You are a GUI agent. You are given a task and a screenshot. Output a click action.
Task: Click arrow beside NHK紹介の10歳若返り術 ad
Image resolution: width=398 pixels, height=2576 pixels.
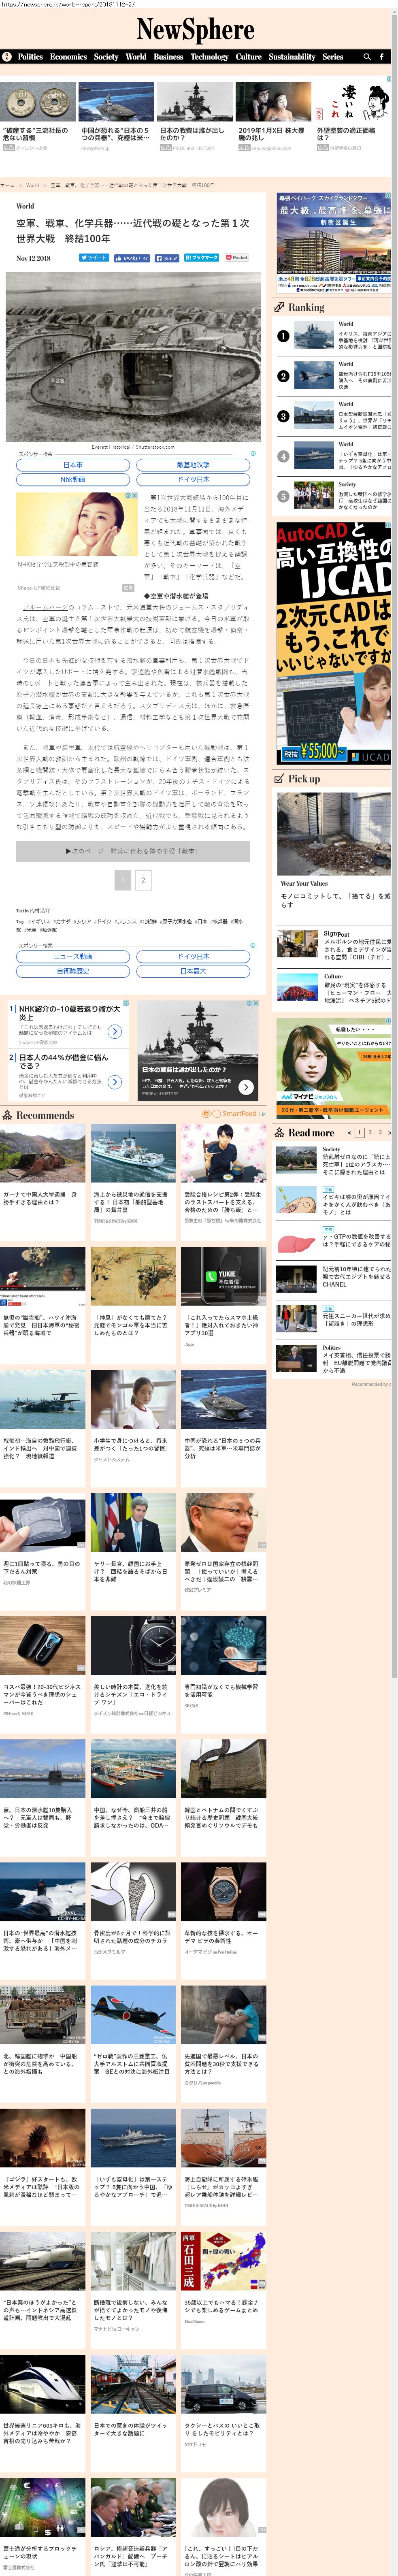[x=115, y=1031]
